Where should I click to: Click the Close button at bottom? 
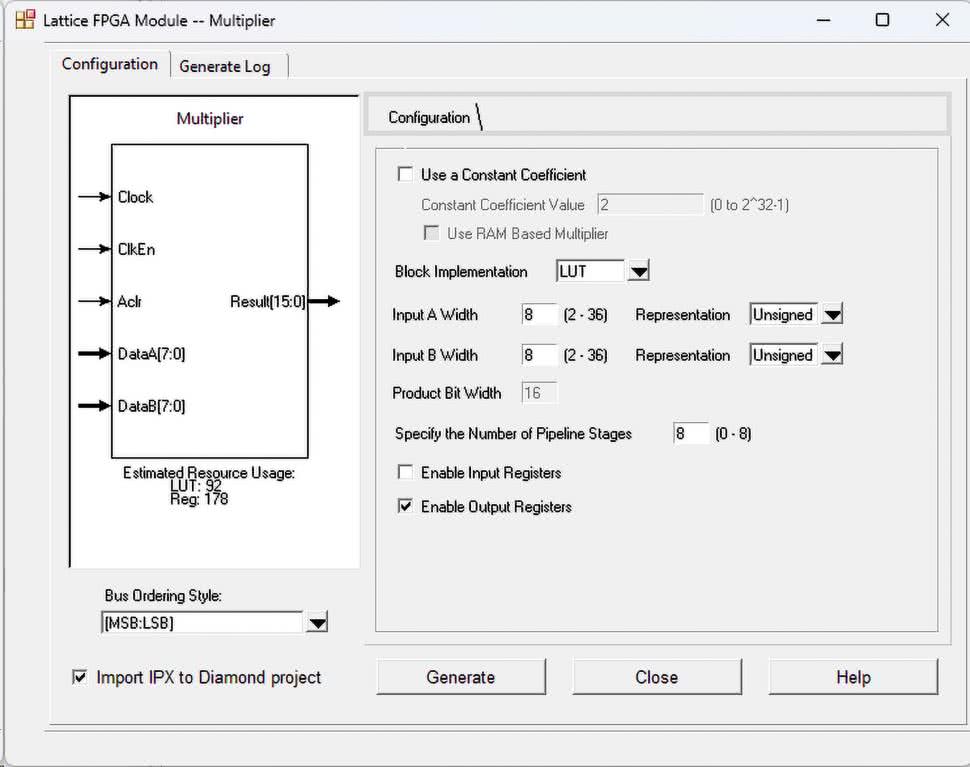click(656, 677)
